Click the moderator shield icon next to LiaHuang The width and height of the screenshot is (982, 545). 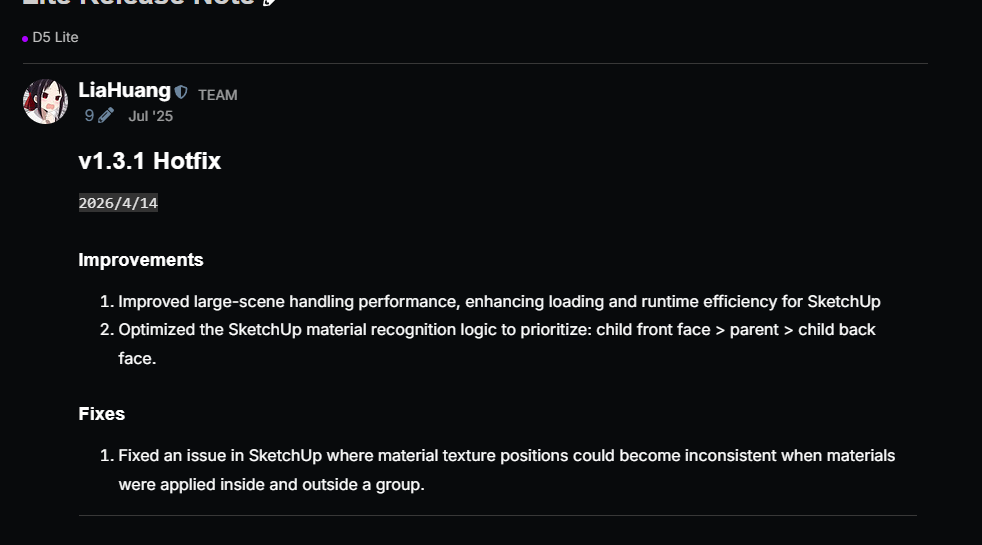pos(181,92)
